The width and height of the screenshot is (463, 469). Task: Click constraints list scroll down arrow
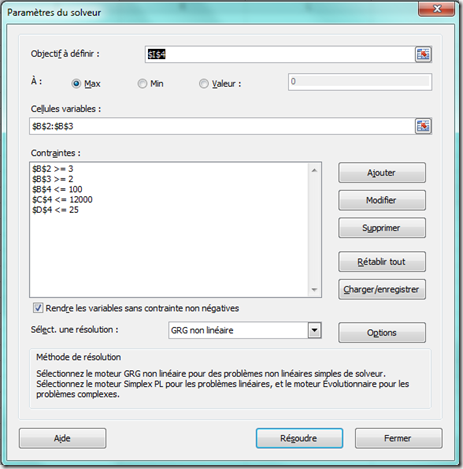314,289
